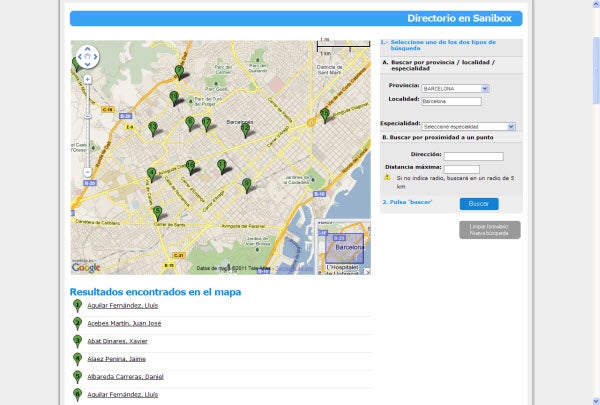600x405 pixels.
Task: Pan the map down with the arrow control
Action: point(87,64)
